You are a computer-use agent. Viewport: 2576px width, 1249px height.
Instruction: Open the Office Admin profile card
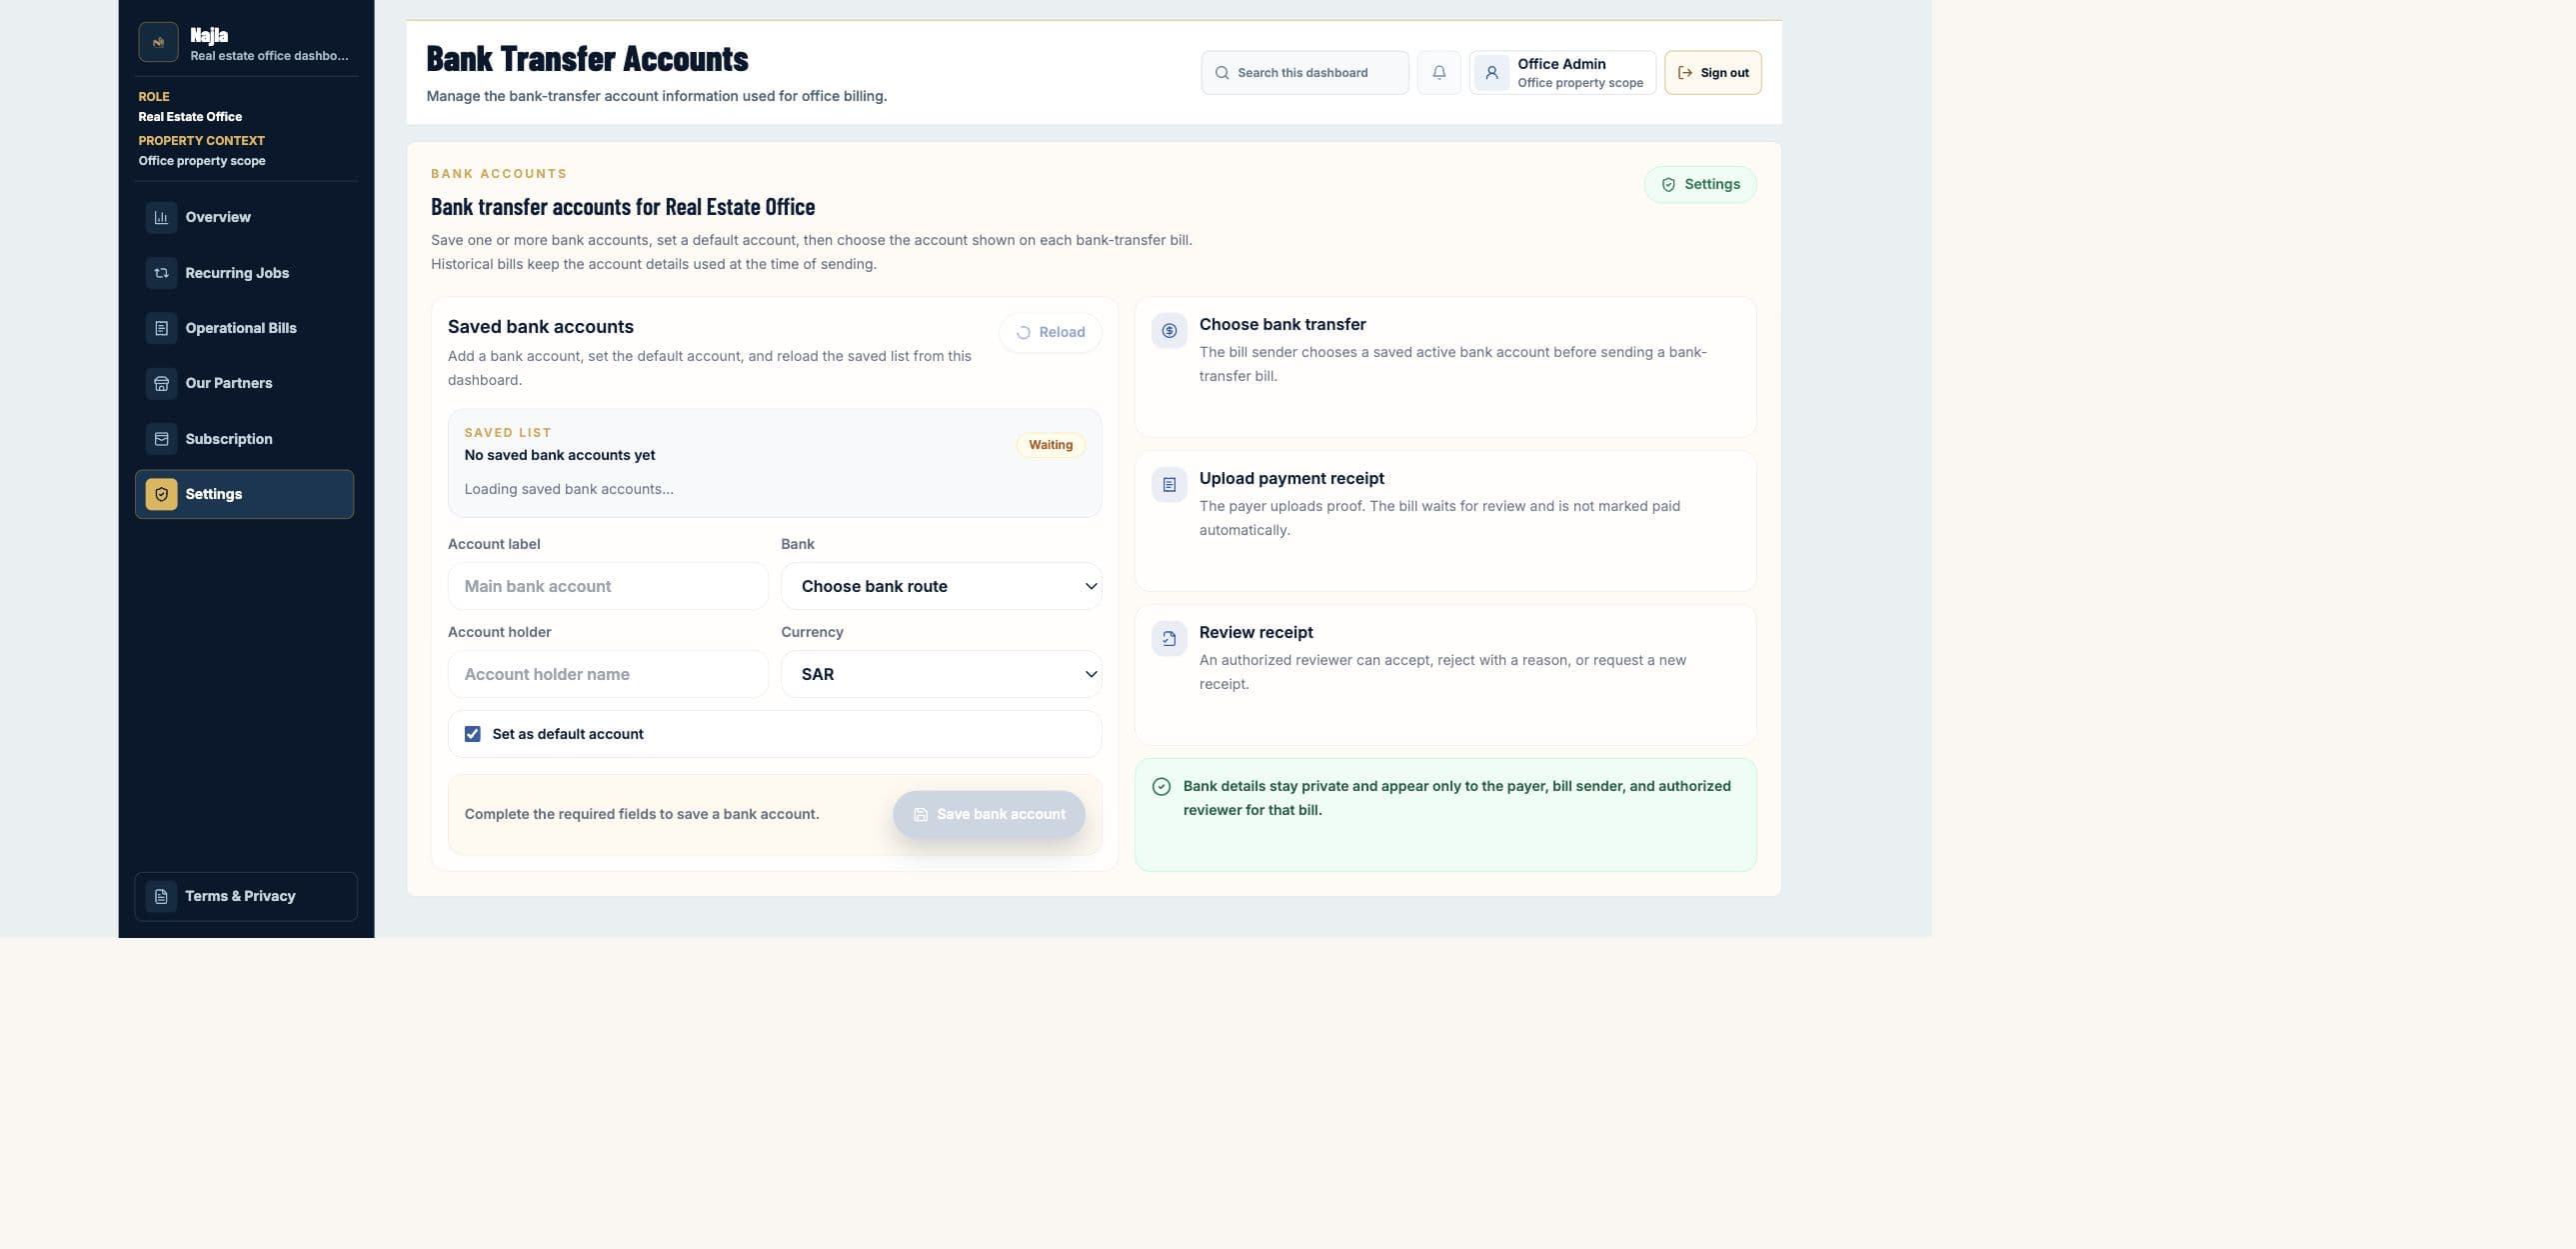pos(1562,73)
